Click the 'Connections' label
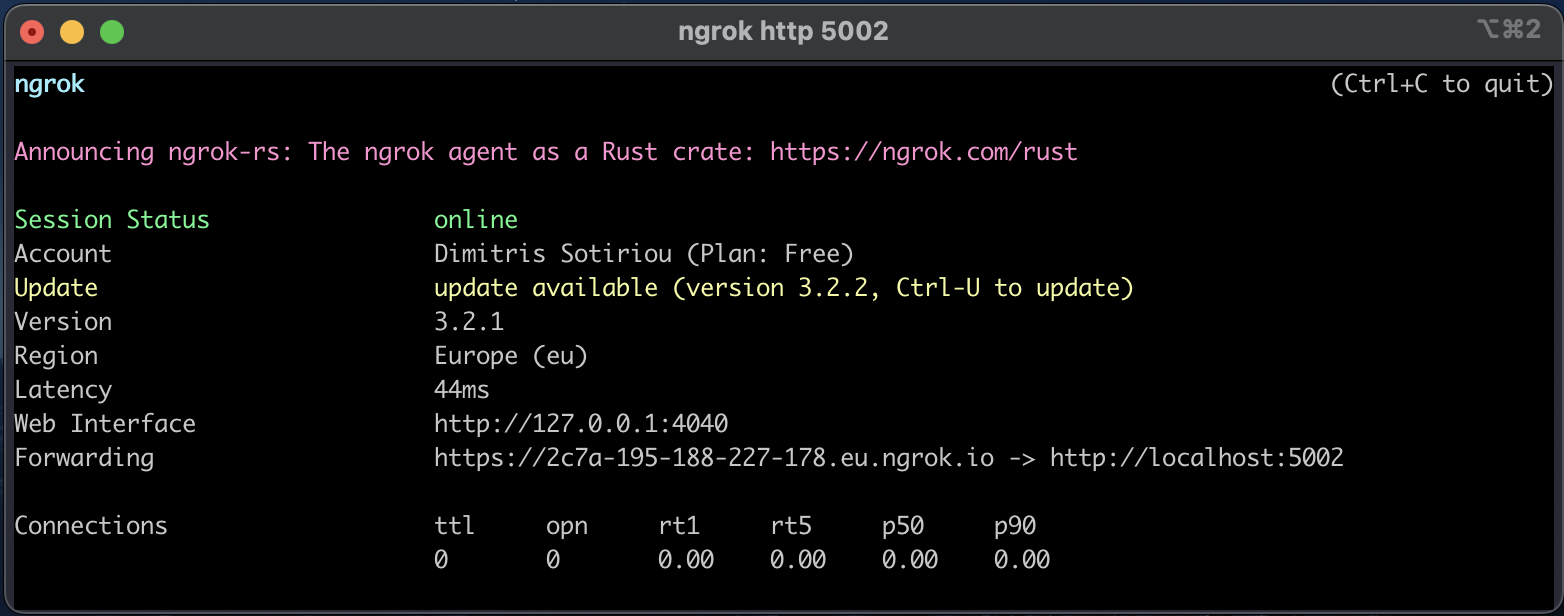Screen dimensions: 1564x616 point(91,526)
